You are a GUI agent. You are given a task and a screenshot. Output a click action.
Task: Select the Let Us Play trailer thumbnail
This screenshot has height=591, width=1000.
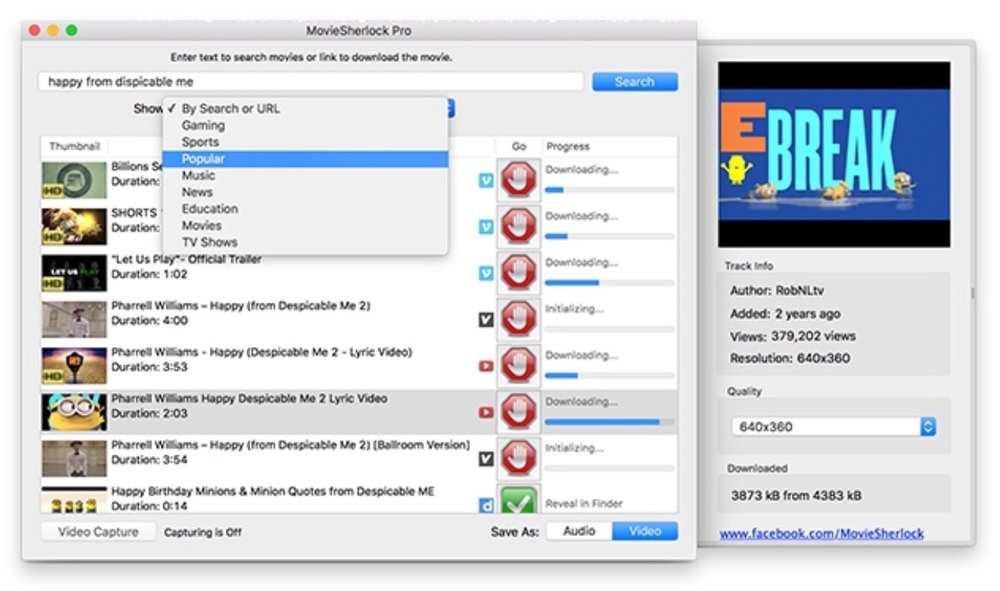point(74,273)
